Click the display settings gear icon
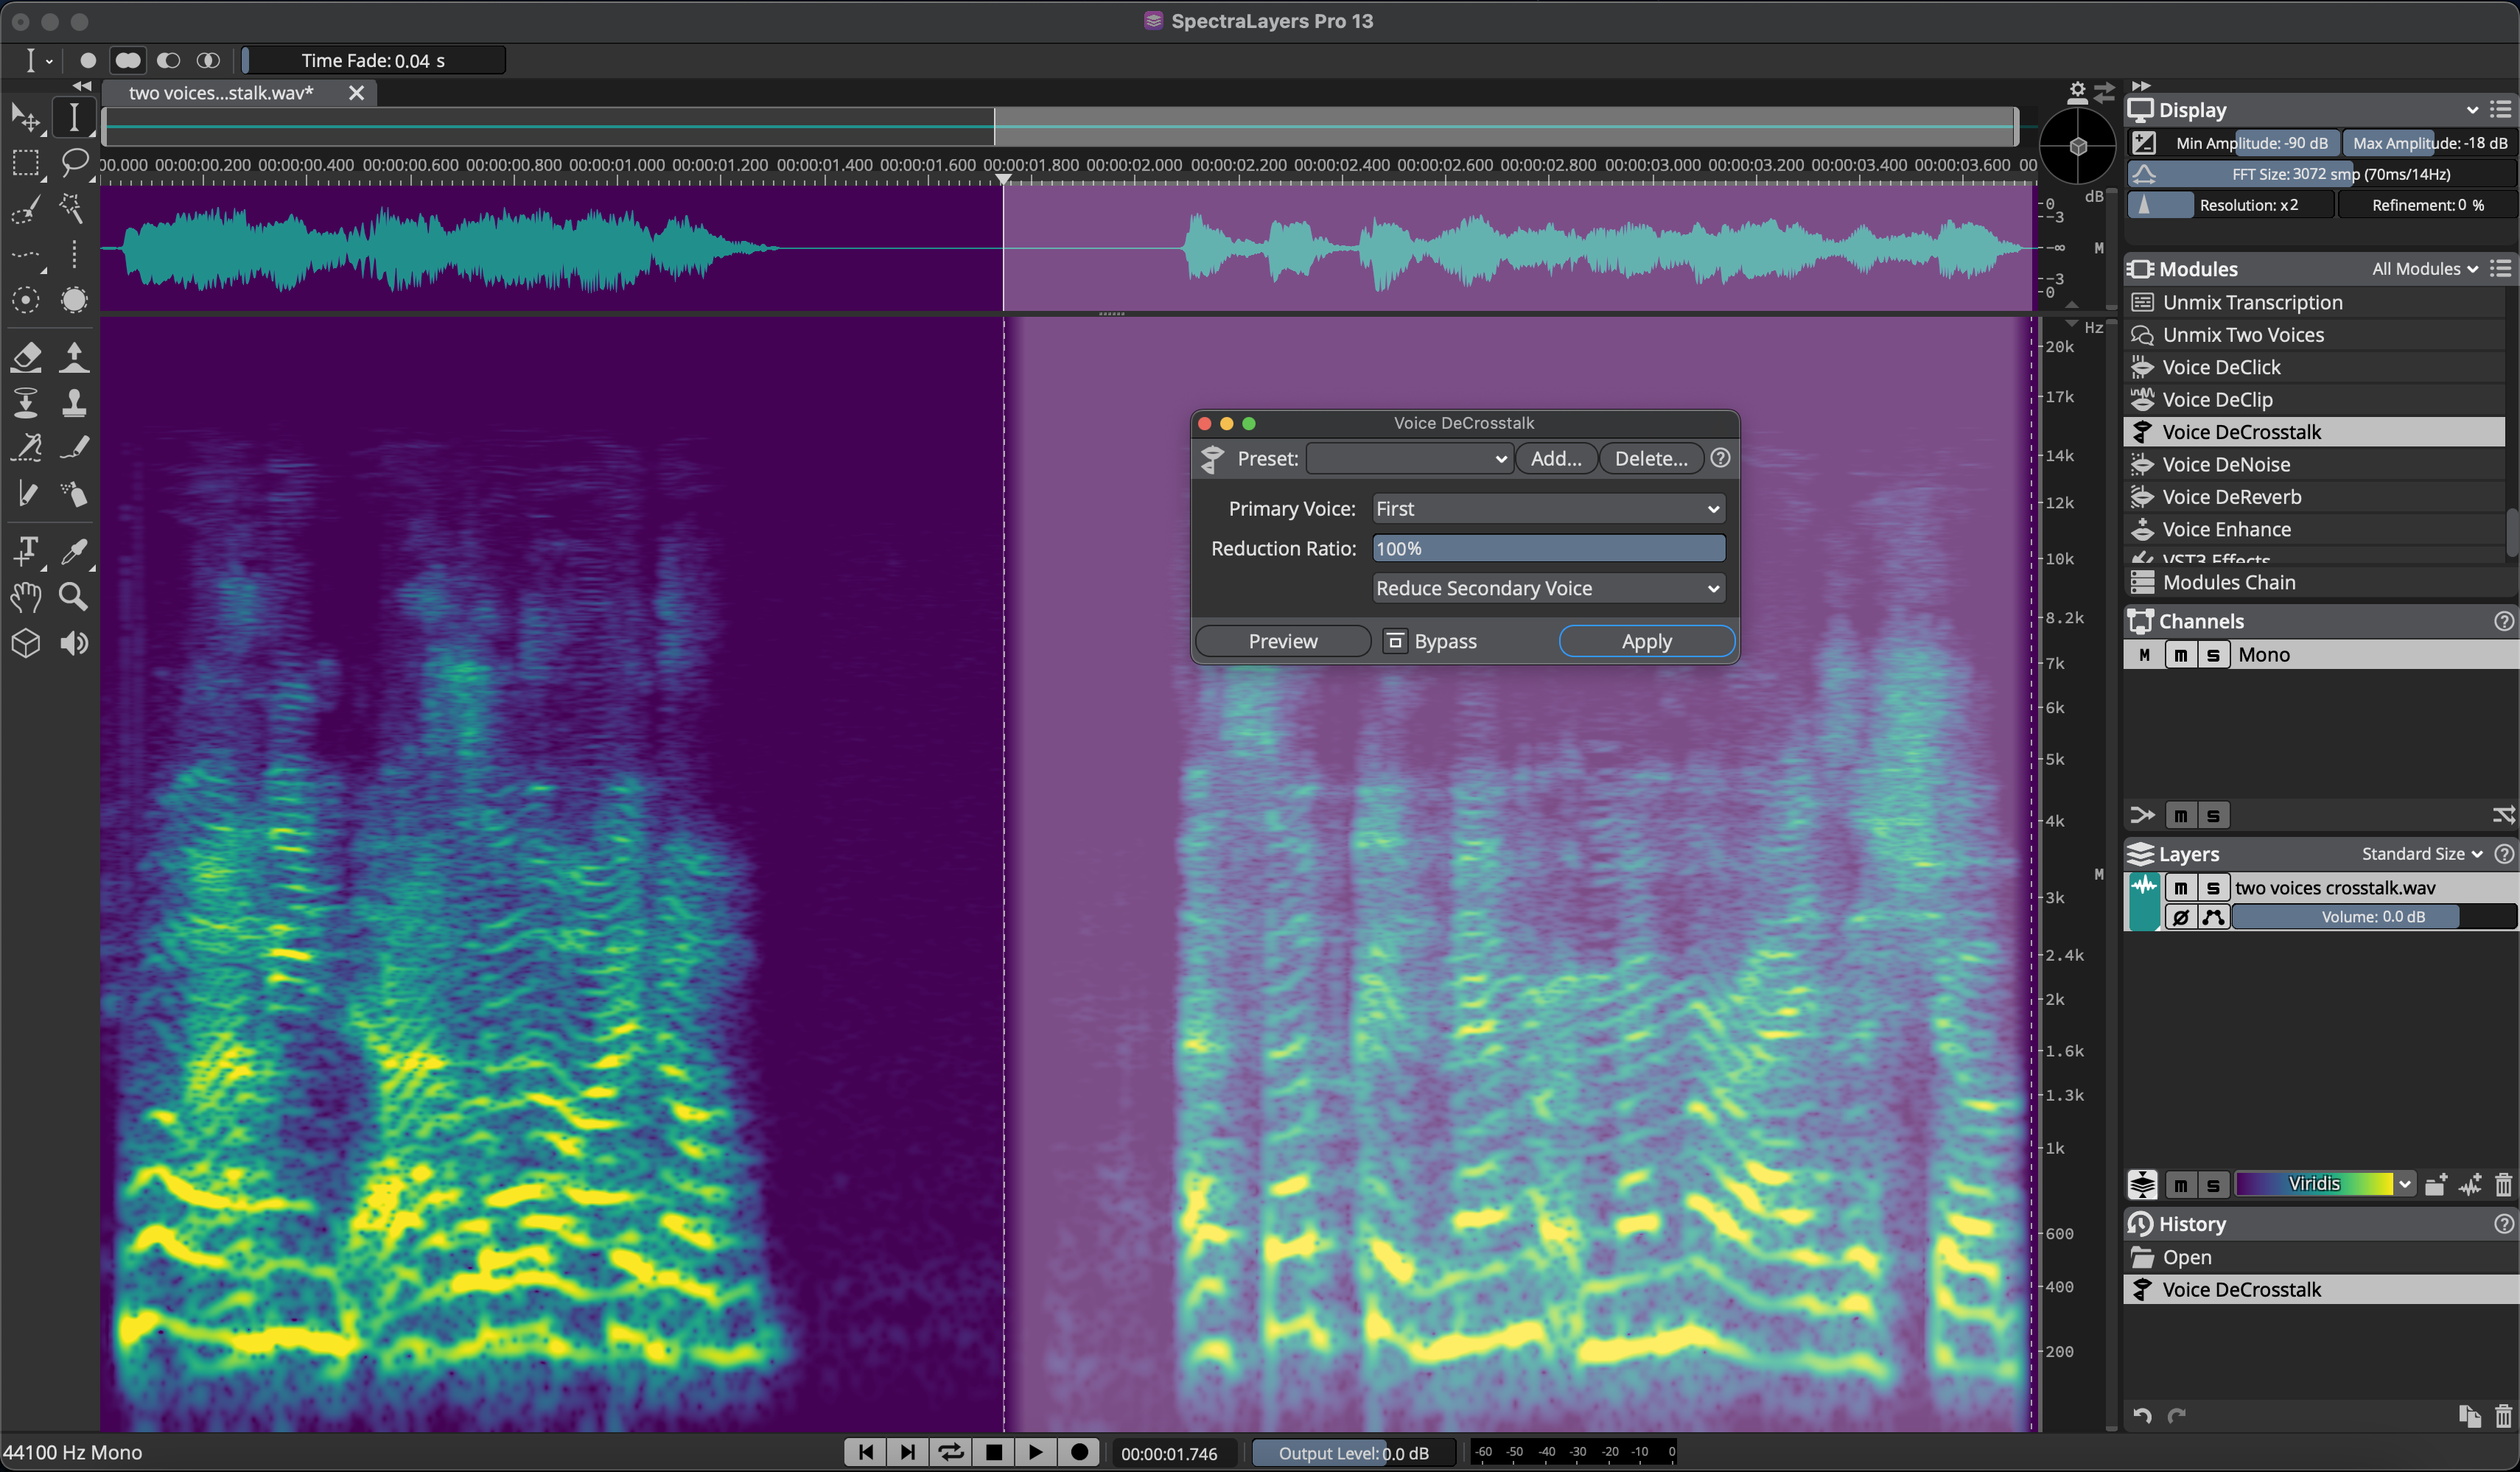 tap(2077, 92)
